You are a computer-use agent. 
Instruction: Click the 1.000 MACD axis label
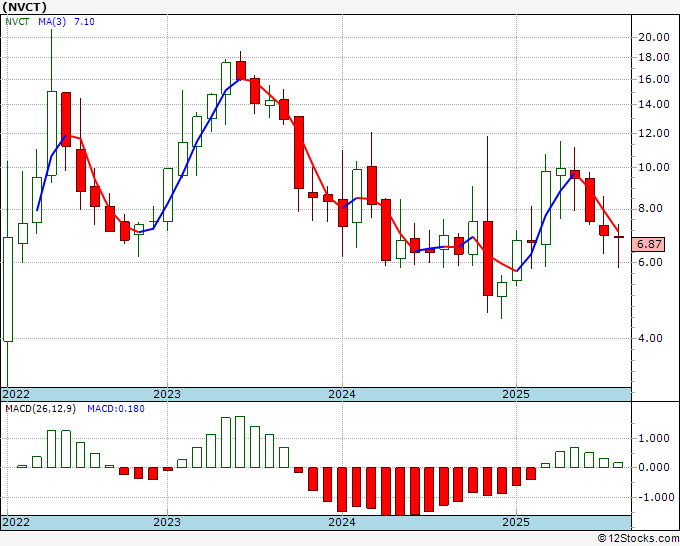pyautogui.click(x=653, y=438)
